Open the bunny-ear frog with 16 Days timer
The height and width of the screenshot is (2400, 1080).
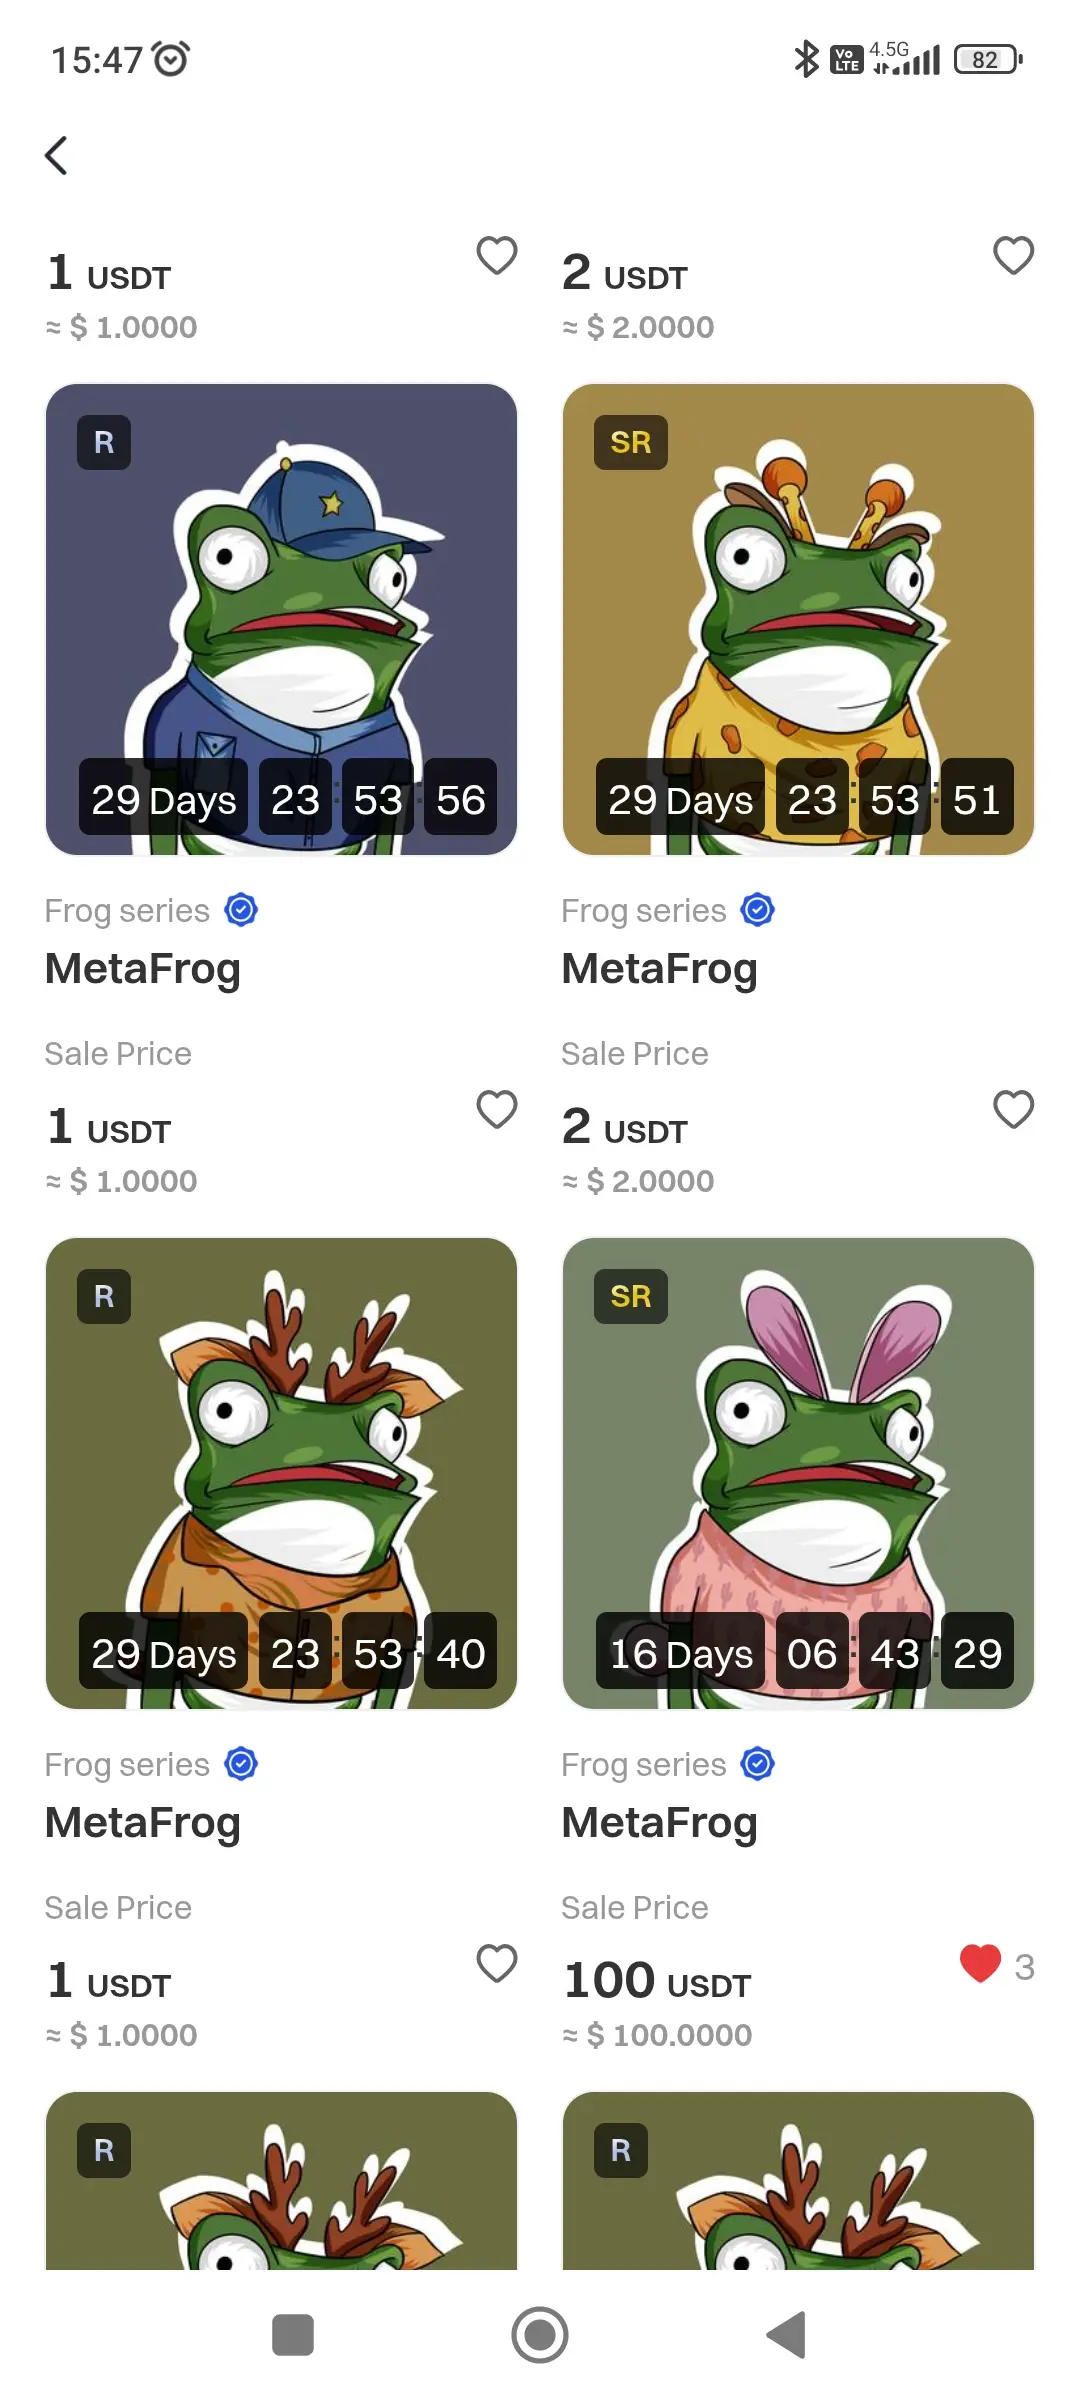798,1473
